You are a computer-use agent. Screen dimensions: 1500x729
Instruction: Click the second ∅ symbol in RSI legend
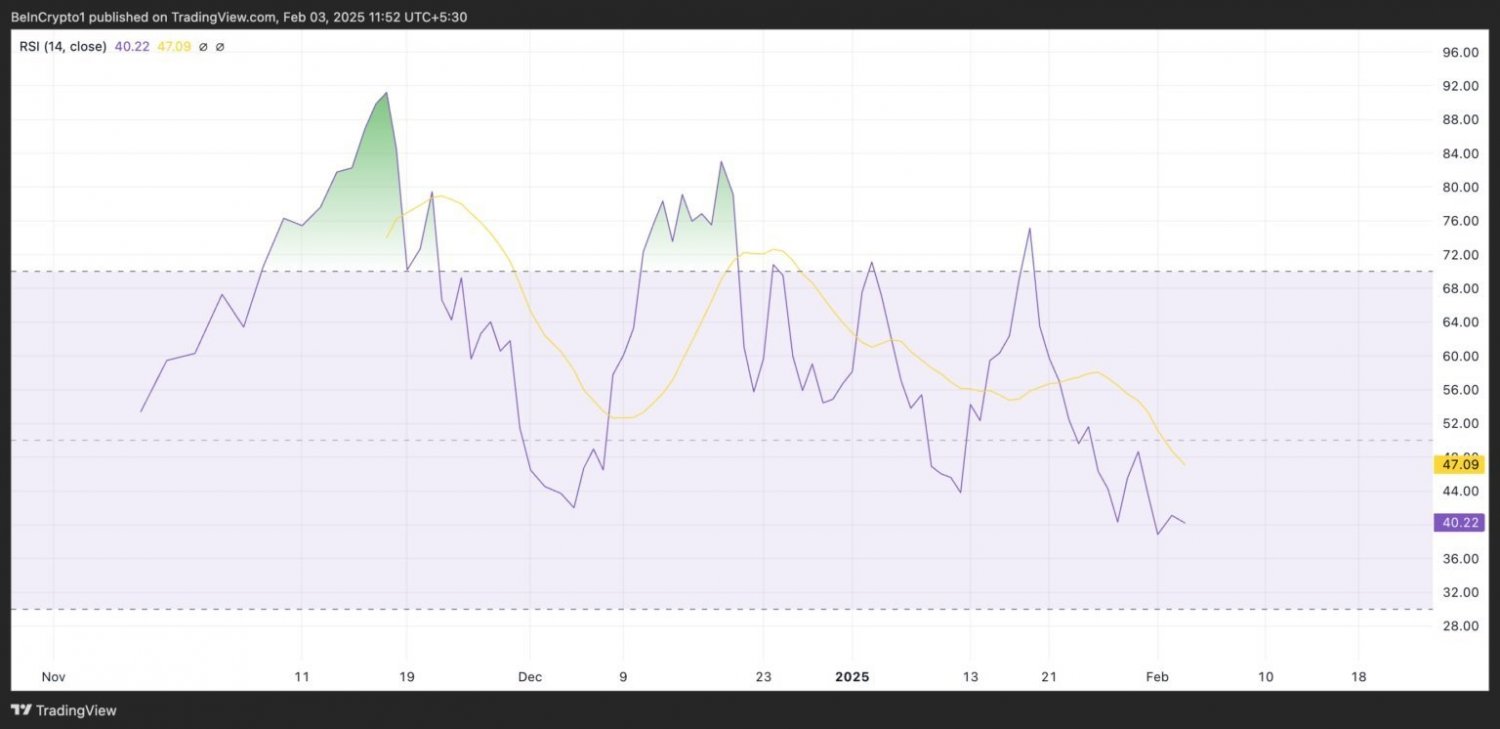pos(220,46)
